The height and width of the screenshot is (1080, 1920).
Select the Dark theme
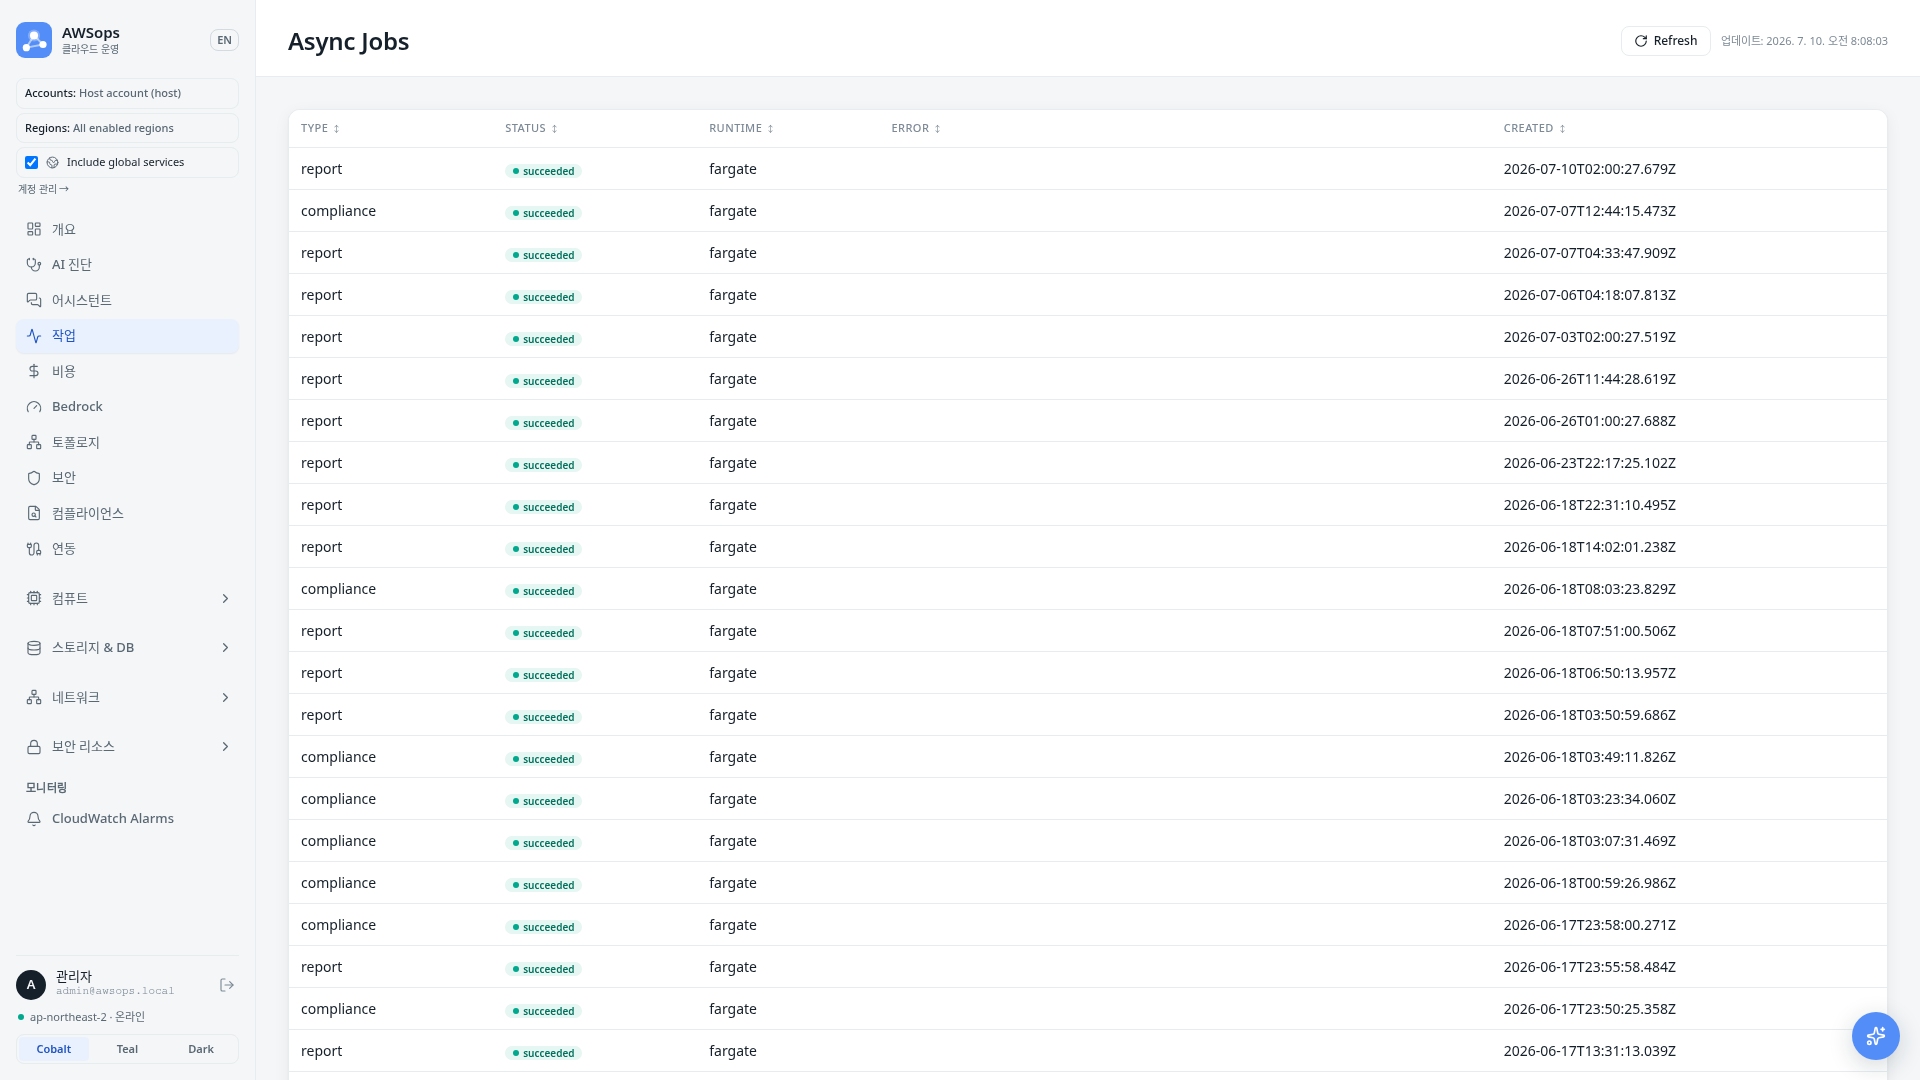[201, 1049]
